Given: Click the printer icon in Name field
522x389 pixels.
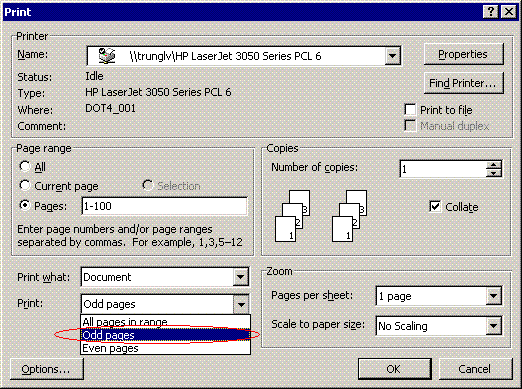Looking at the screenshot, I should click(107, 56).
